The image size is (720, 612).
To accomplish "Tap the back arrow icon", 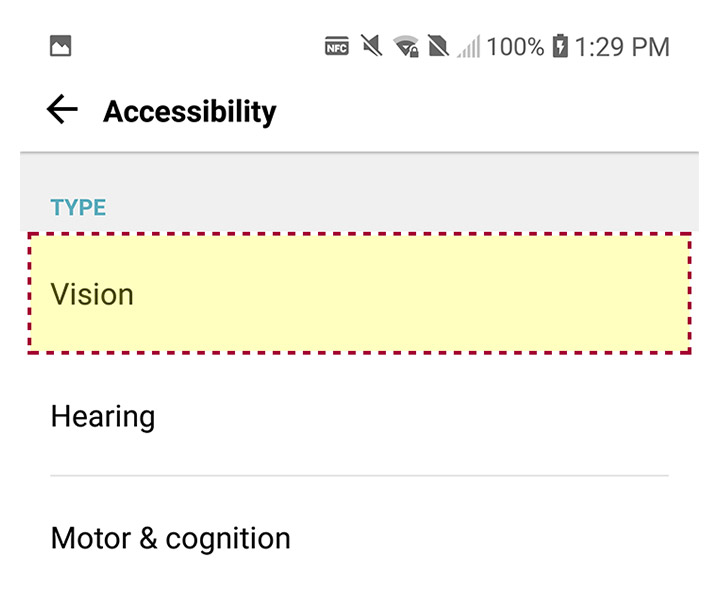I will tap(62, 109).
